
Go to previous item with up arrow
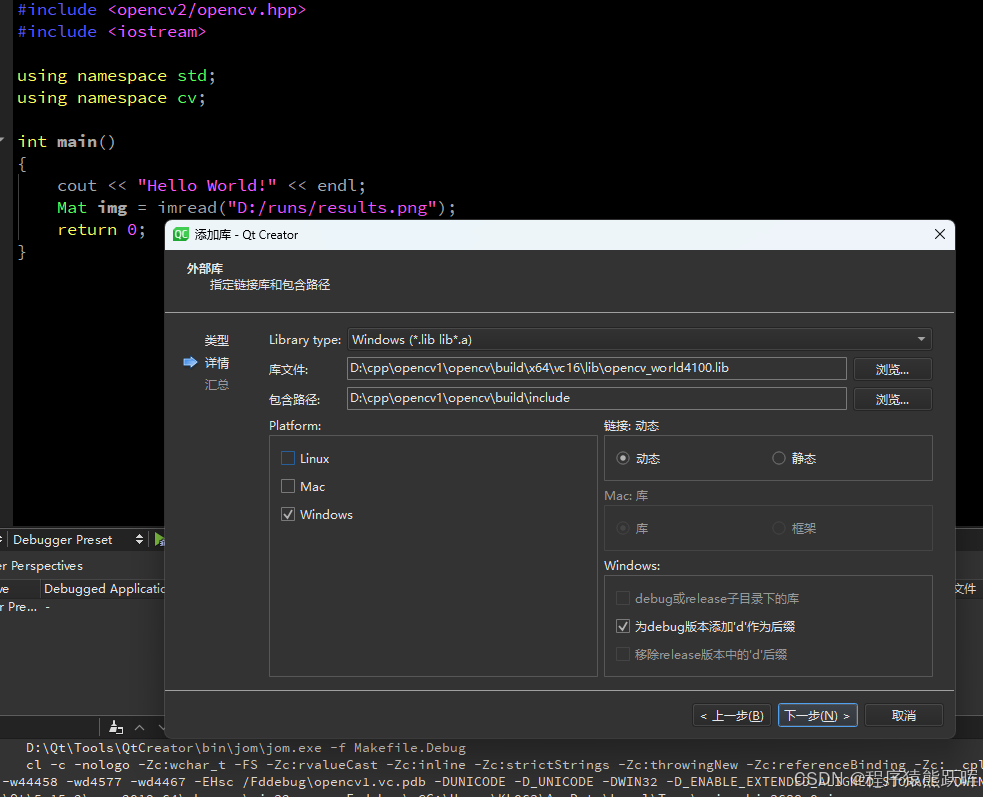pyautogui.click(x=140, y=727)
